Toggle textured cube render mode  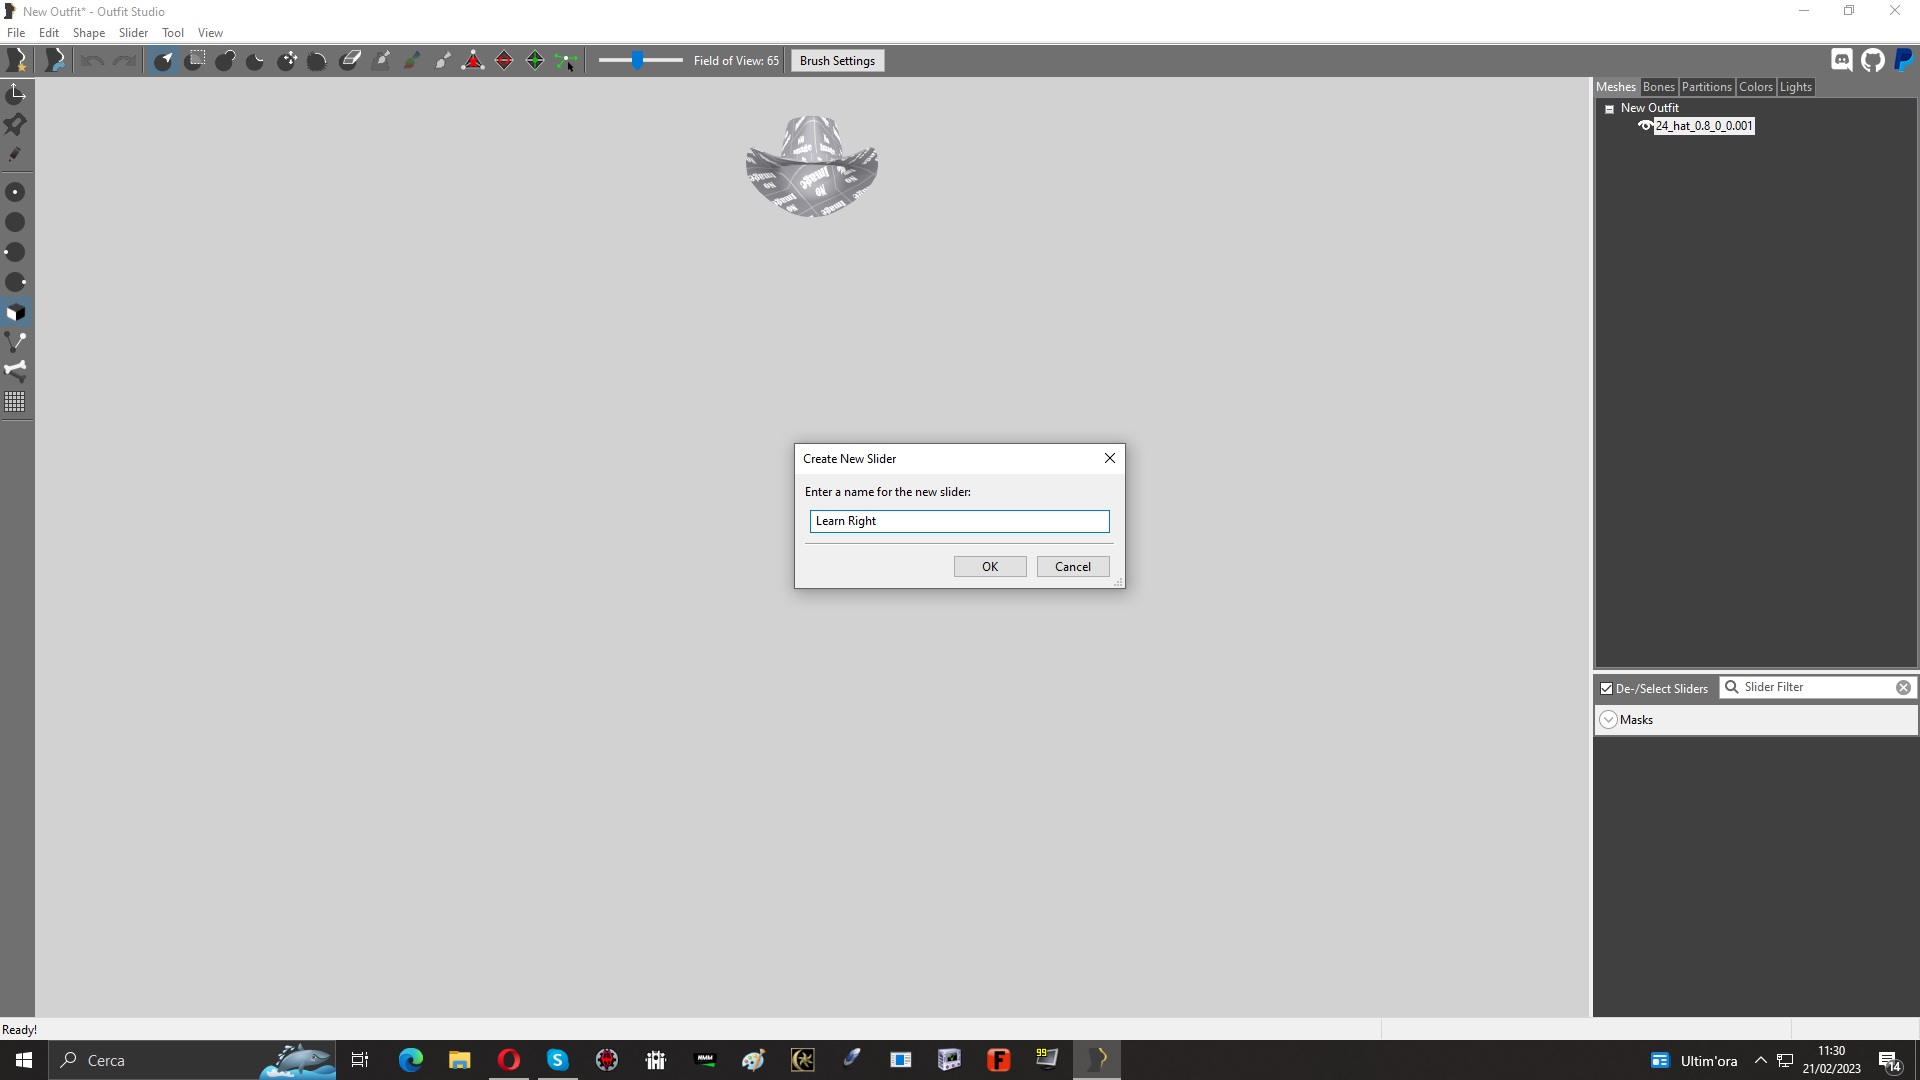[16, 312]
